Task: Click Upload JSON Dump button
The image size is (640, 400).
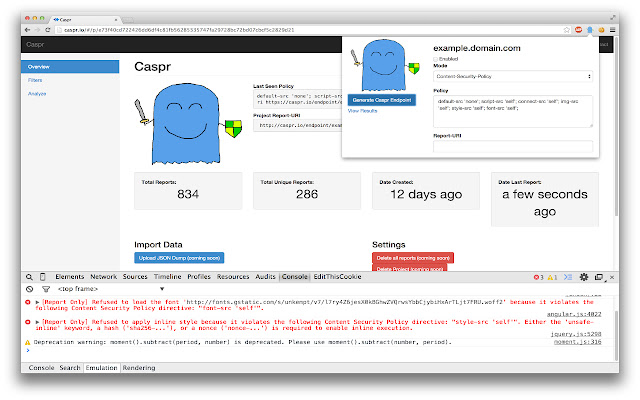Action: pos(179,258)
